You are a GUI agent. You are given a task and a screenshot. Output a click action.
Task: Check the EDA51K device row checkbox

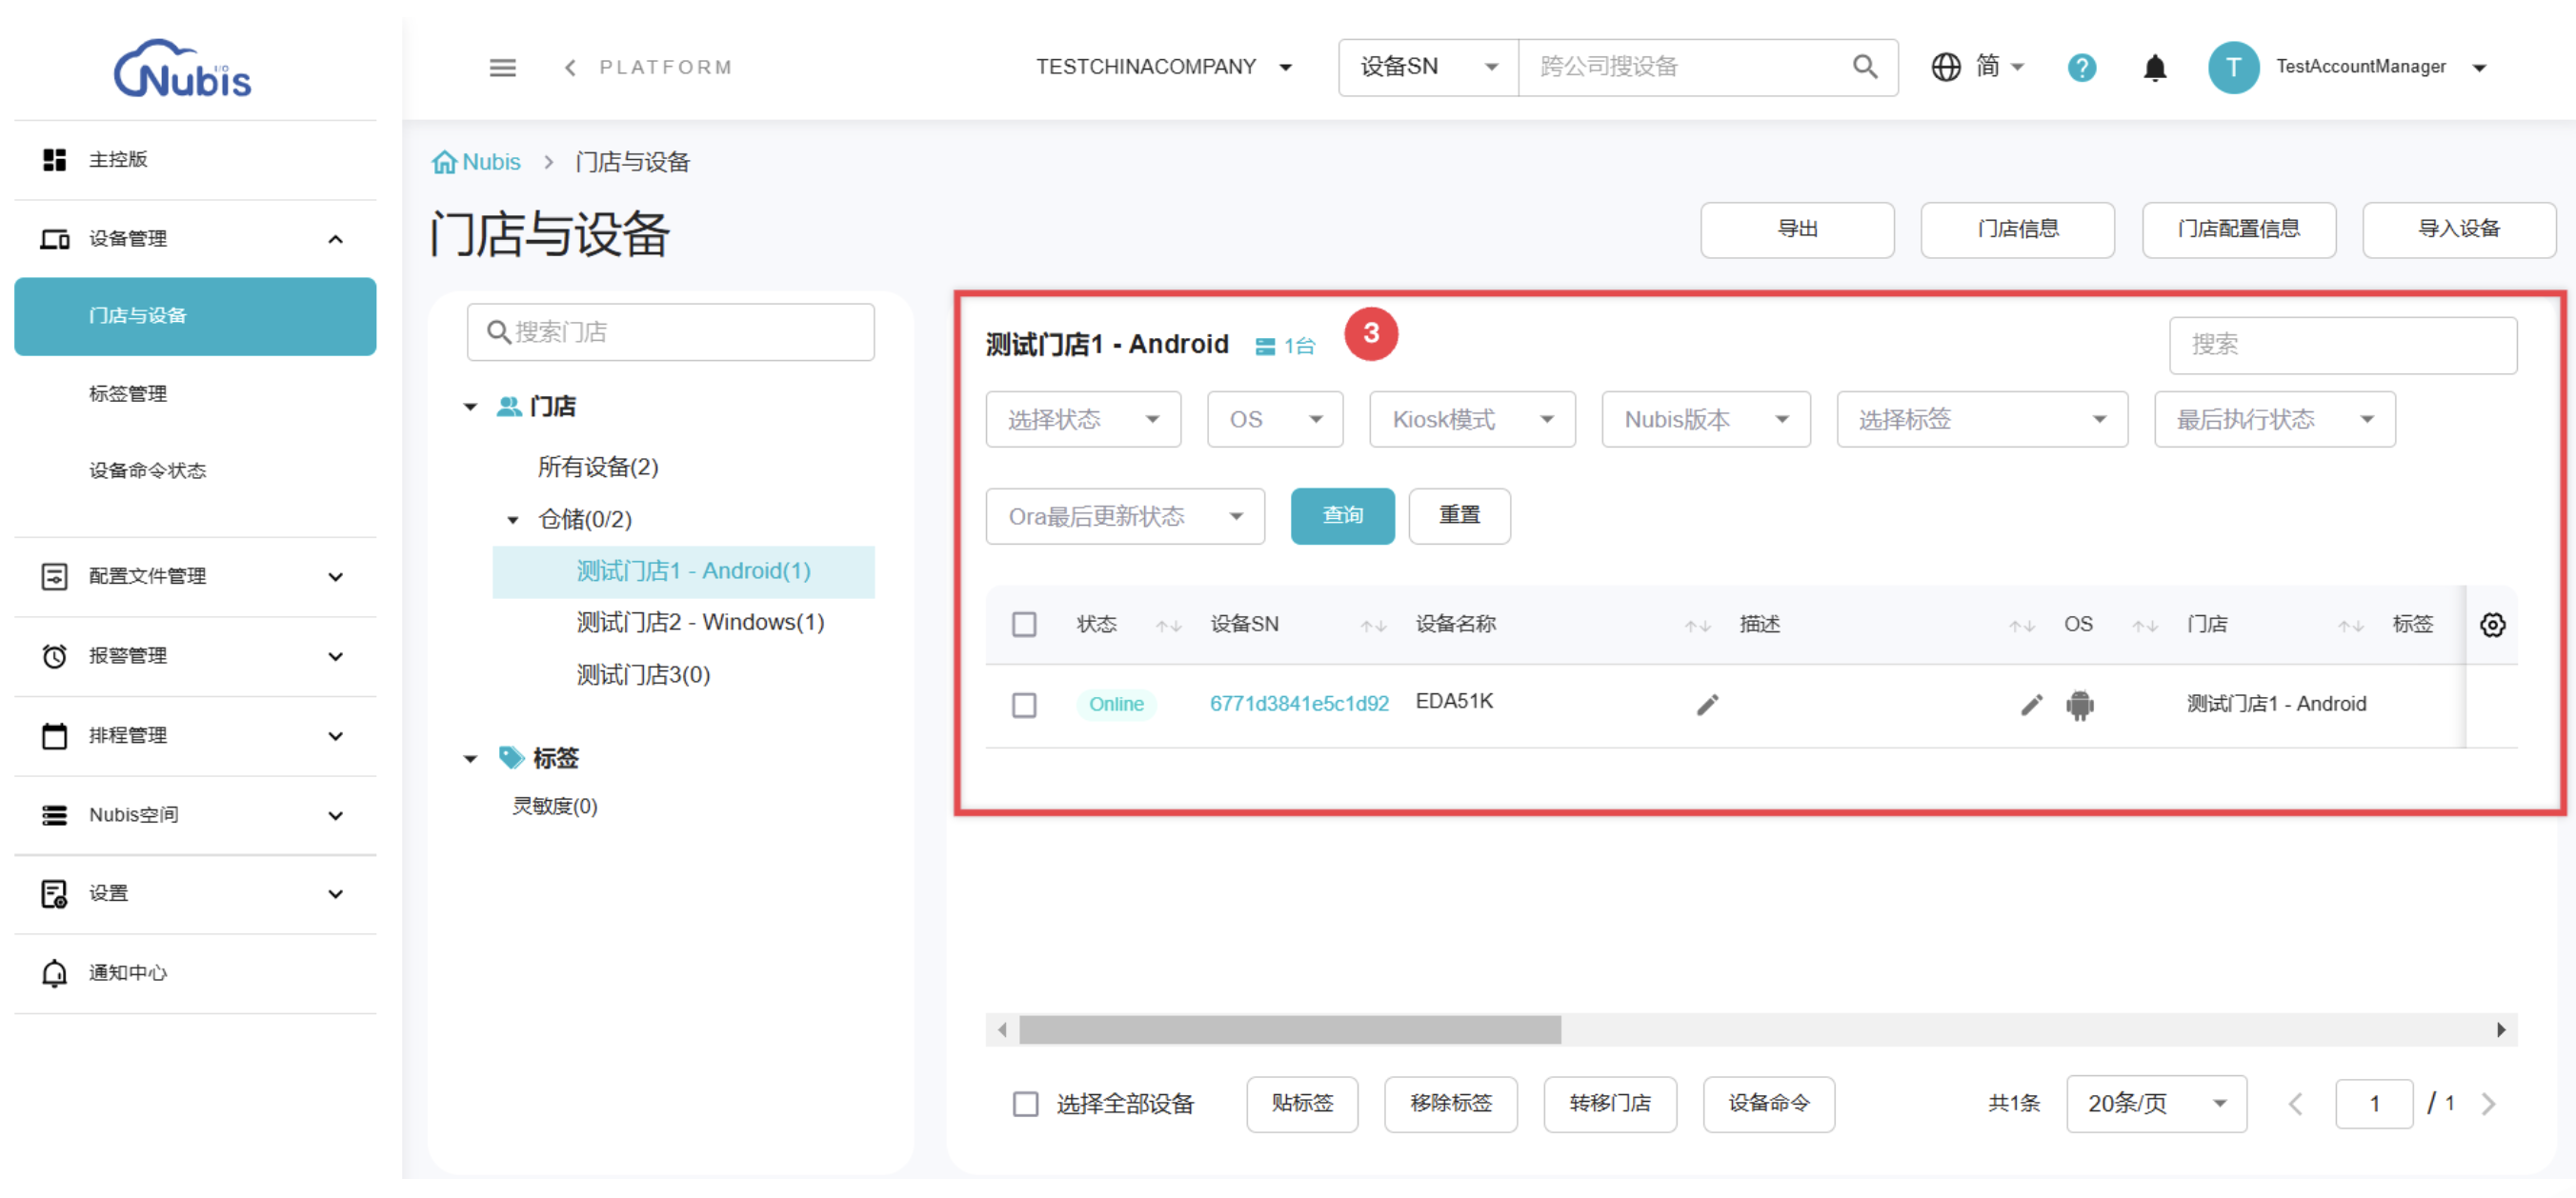1024,705
